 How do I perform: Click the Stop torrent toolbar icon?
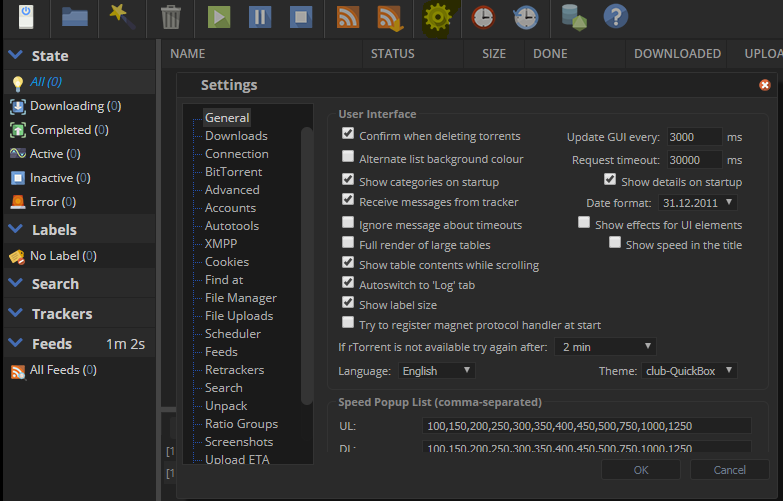(299, 17)
